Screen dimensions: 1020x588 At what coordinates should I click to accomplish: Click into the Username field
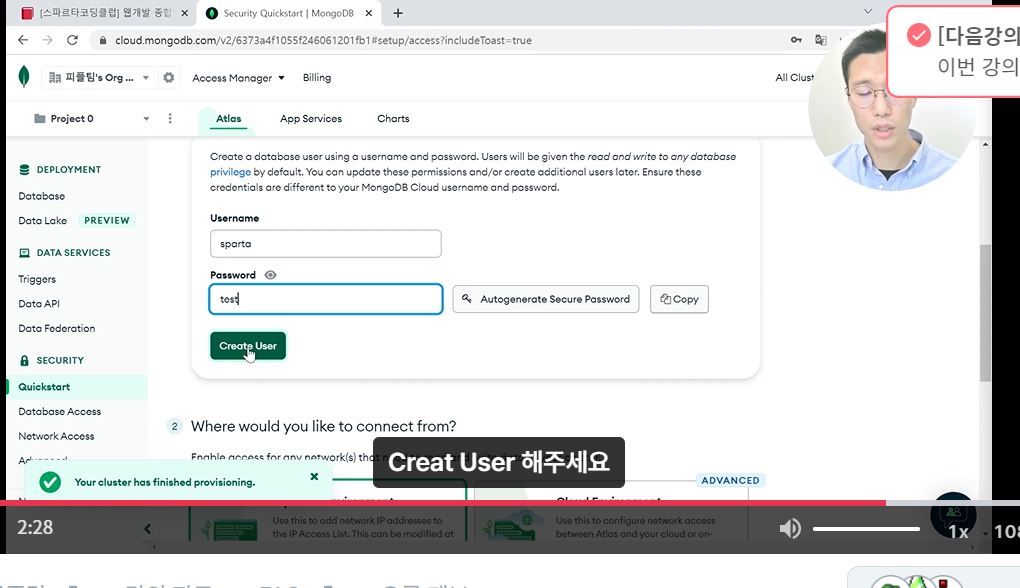326,244
